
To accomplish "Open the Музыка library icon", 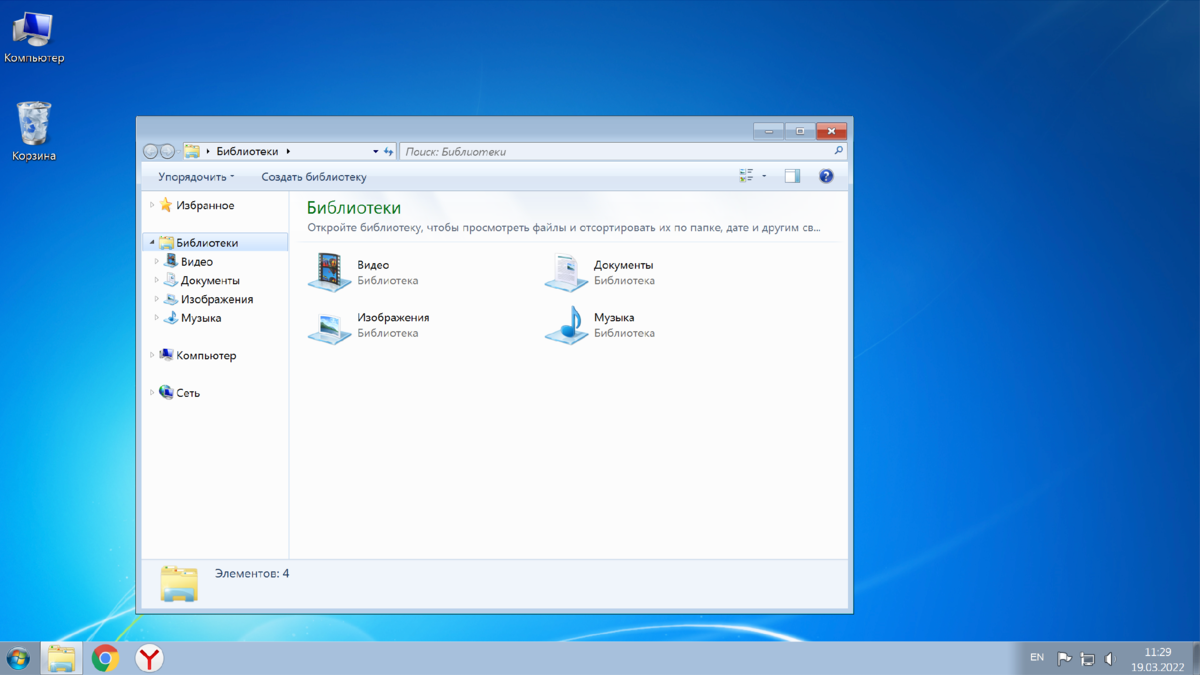I will point(566,325).
